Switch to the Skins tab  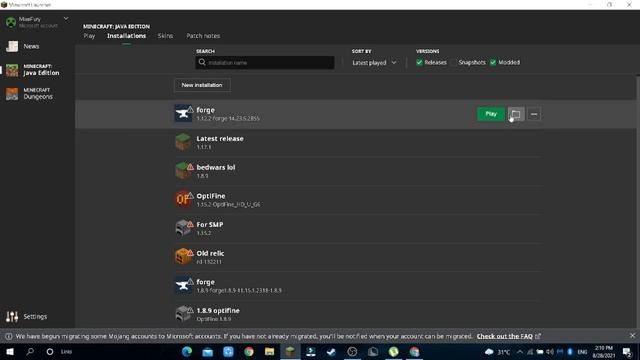pos(165,36)
